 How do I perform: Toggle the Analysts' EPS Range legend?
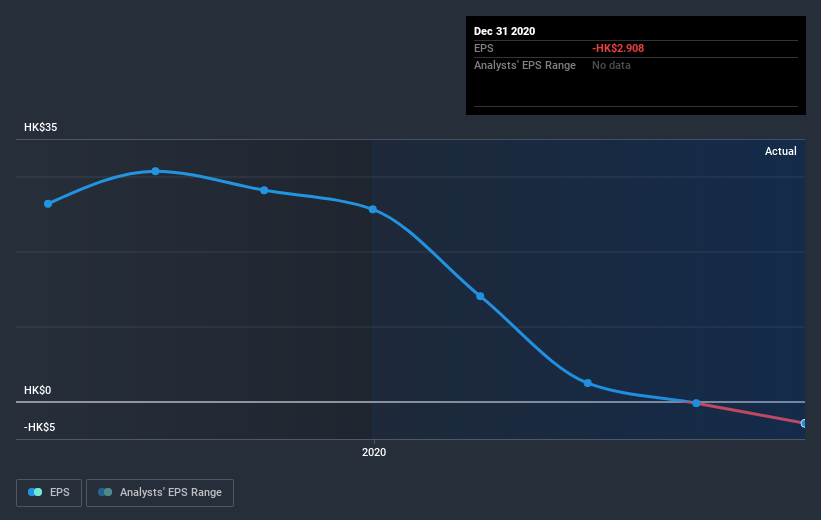coord(160,493)
